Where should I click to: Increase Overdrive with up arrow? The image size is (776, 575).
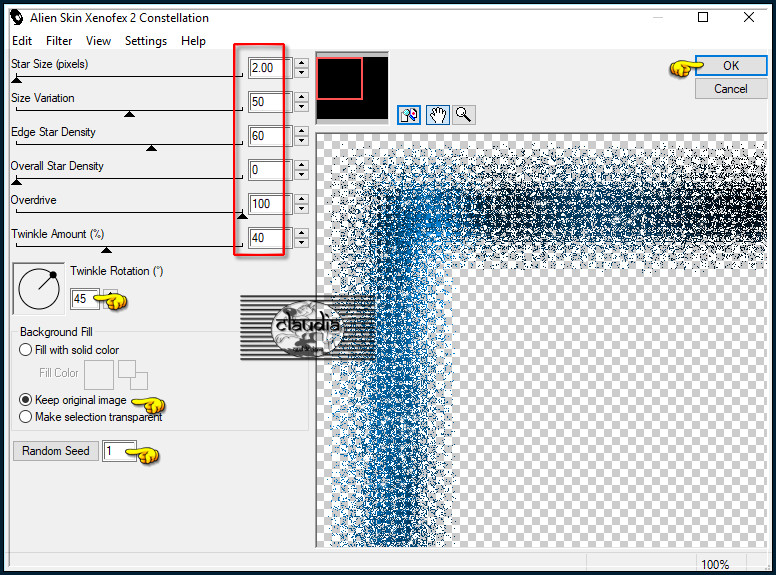[301, 199]
